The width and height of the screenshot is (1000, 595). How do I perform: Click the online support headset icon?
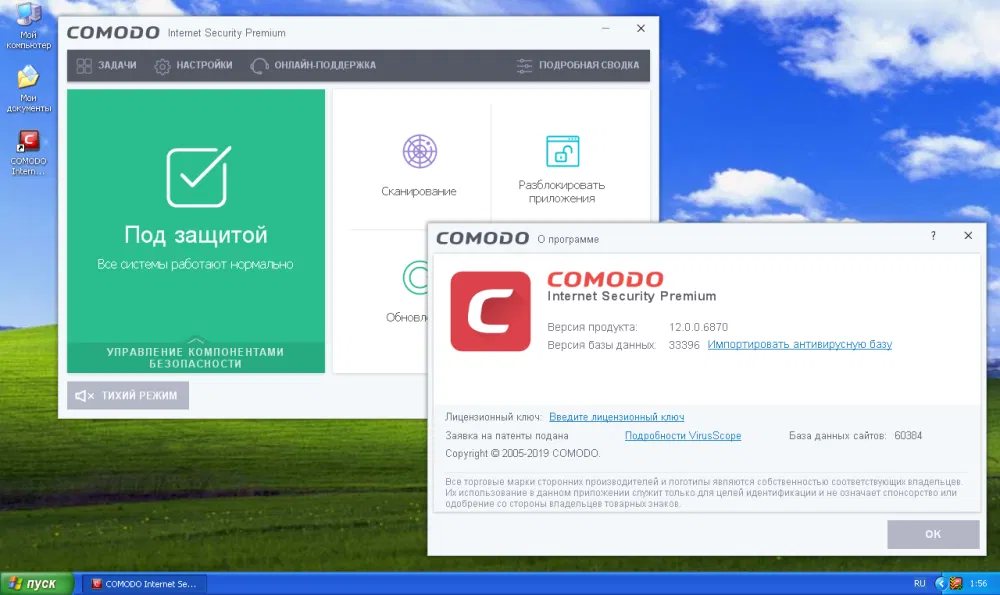click(259, 66)
